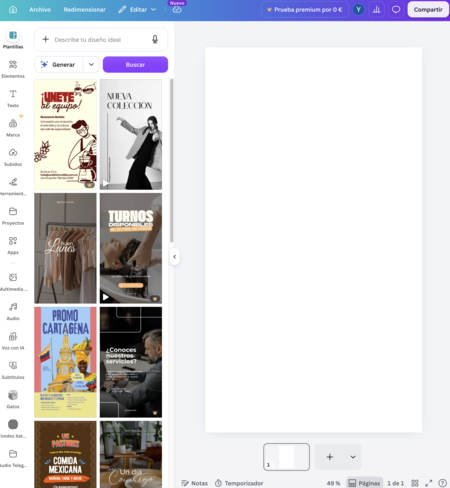Open the Elementos sidebar panel
The height and width of the screenshot is (488, 450).
(x=13, y=69)
